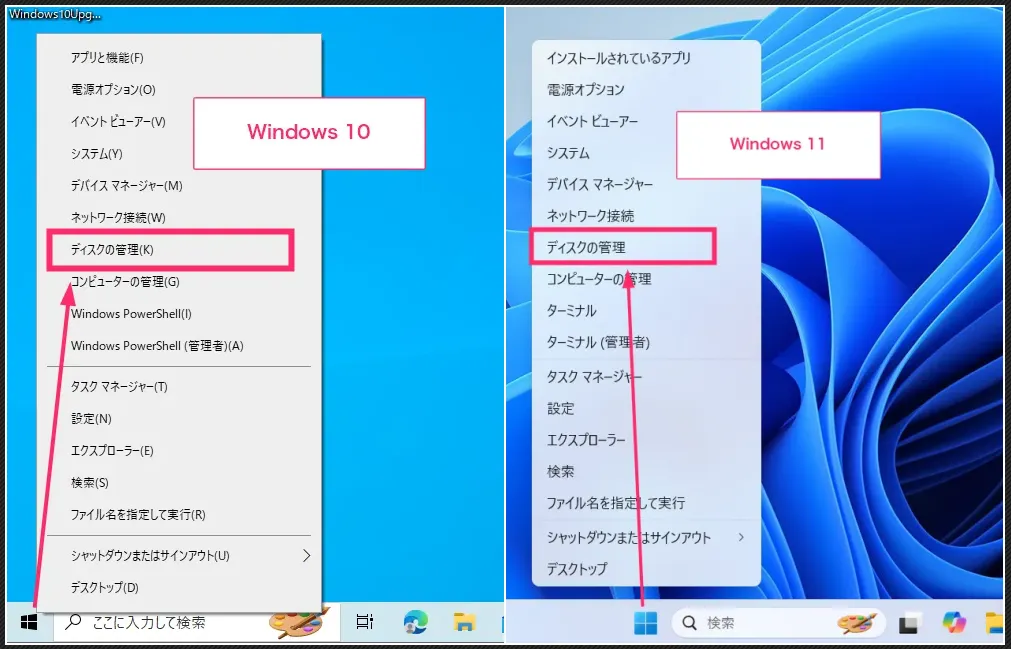Click the Windows 10 Start button
The image size is (1011, 649).
pos(28,622)
